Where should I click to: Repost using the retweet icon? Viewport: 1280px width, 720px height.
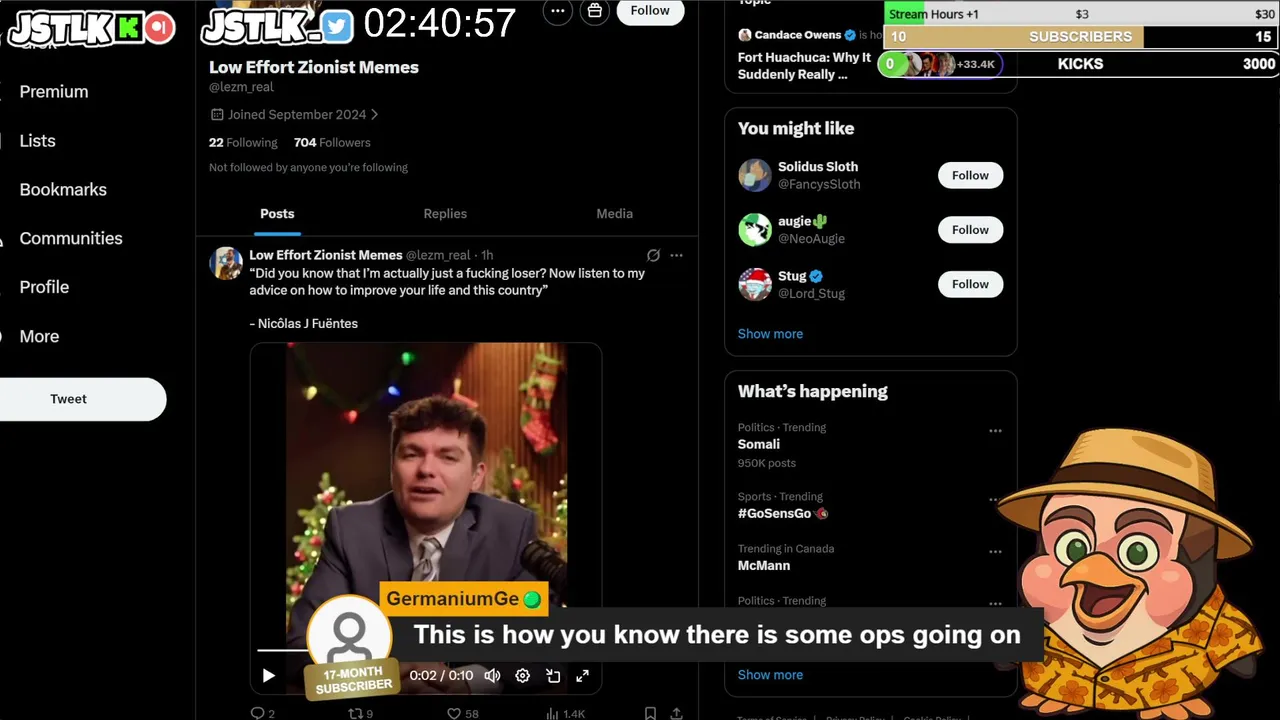(354, 713)
